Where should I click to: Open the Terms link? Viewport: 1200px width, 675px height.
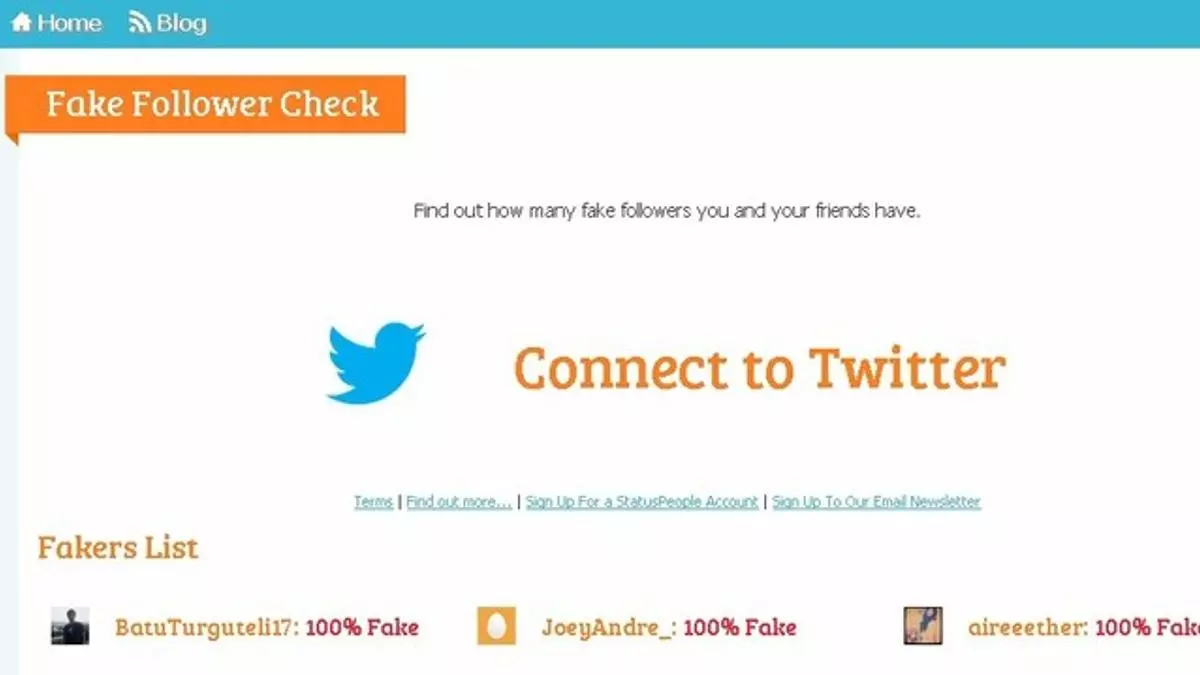373,502
